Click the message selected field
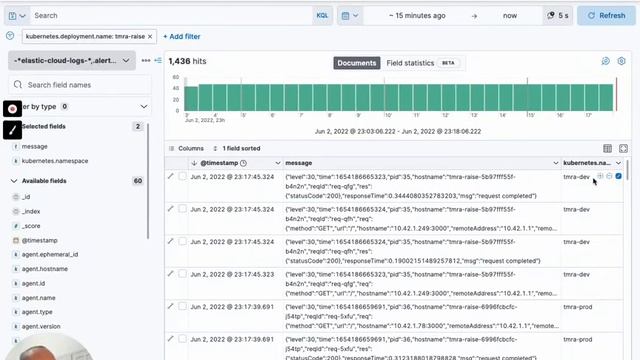Image resolution: width=640 pixels, height=360 pixels. click(35, 146)
